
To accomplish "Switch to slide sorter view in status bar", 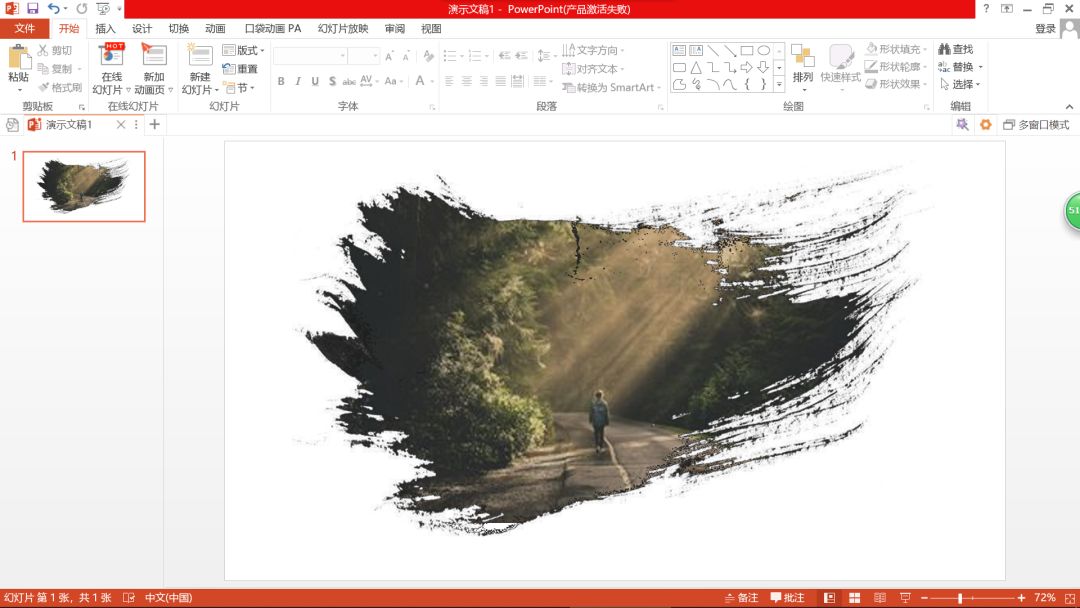I will [x=852, y=598].
